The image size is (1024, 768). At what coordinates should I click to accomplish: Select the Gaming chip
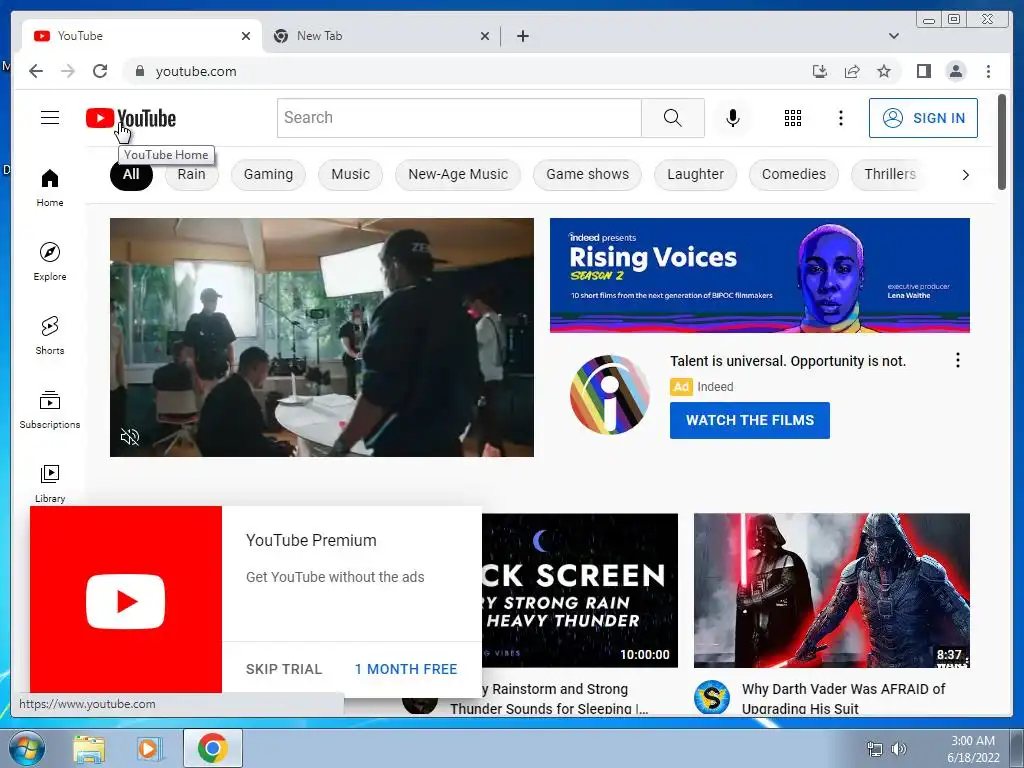coord(268,174)
